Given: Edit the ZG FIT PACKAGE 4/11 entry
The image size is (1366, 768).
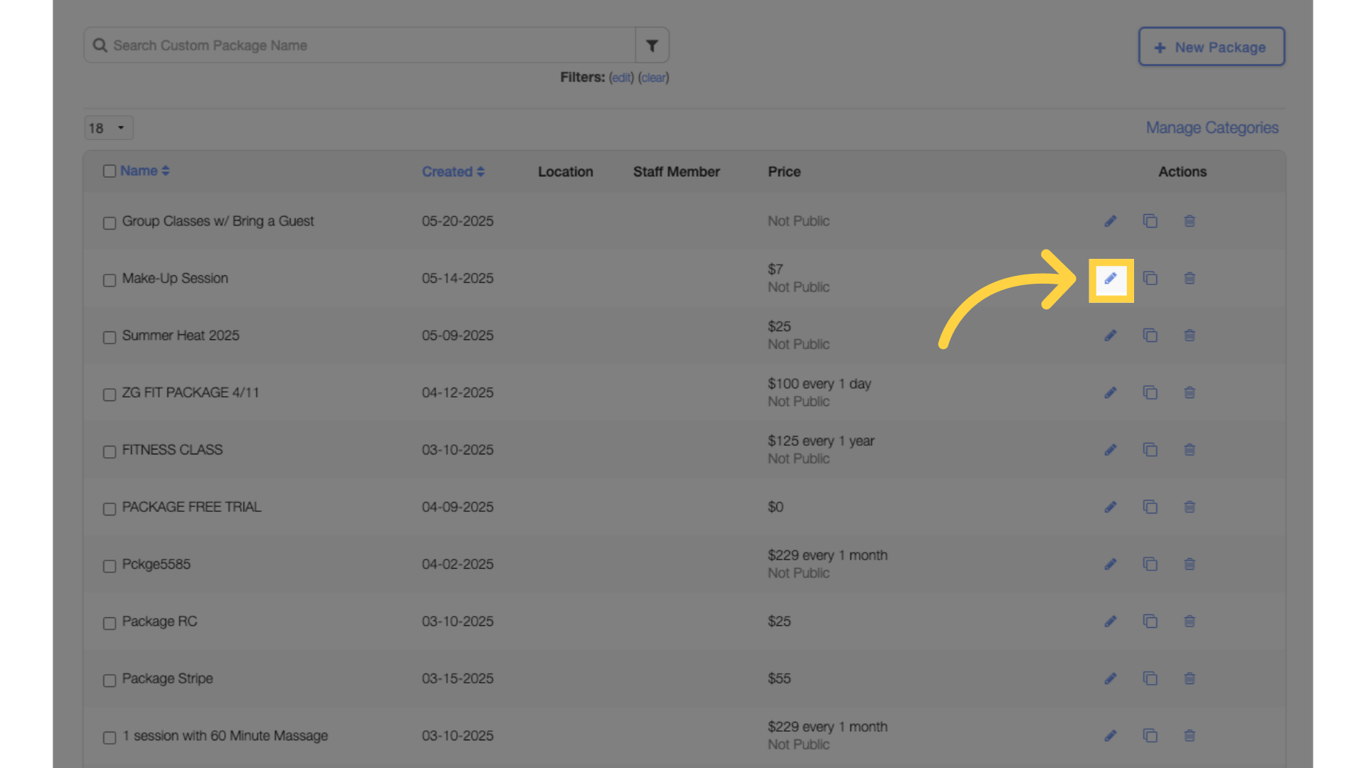Looking at the screenshot, I should coord(1110,392).
